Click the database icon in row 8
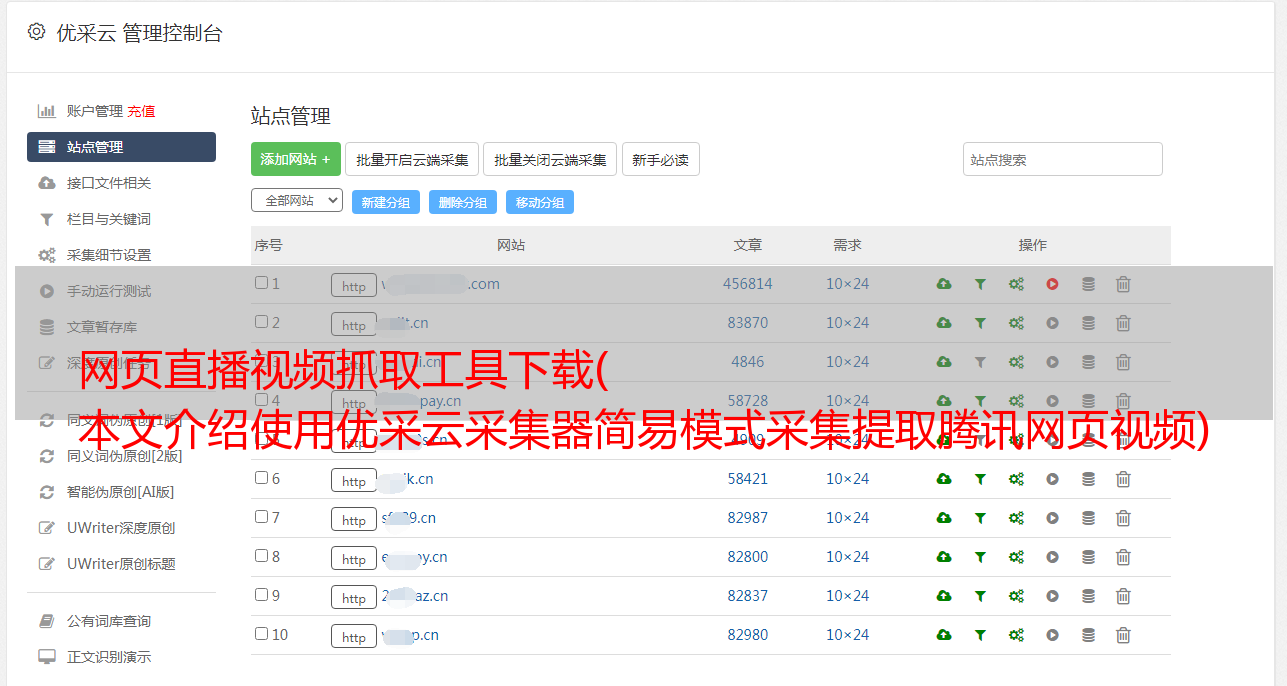The image size is (1287, 686). [1088, 557]
